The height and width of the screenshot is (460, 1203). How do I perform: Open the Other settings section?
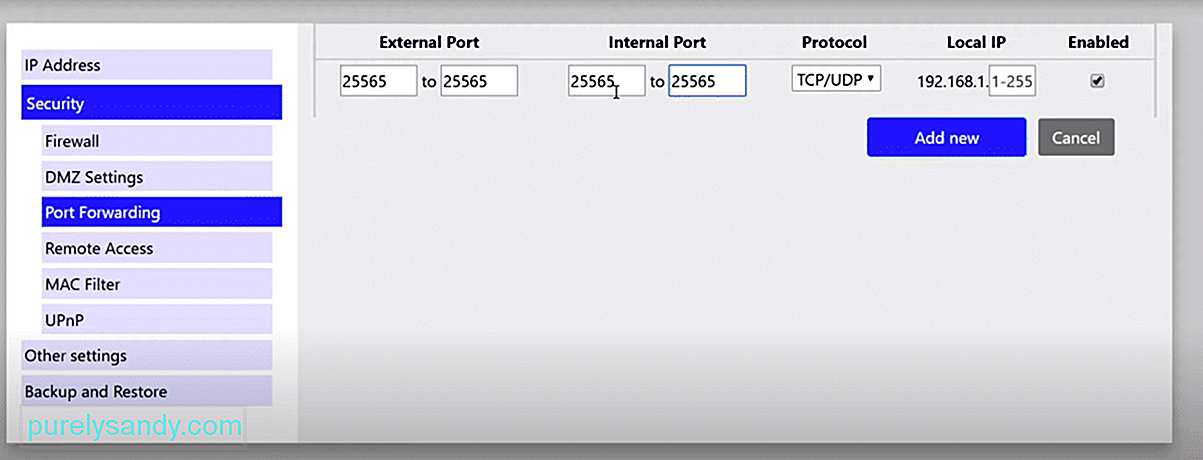click(147, 355)
